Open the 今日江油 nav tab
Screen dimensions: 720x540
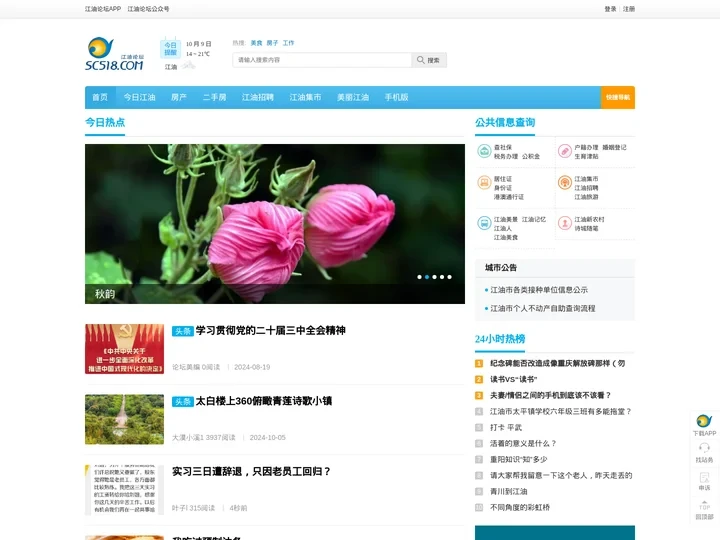coord(140,97)
